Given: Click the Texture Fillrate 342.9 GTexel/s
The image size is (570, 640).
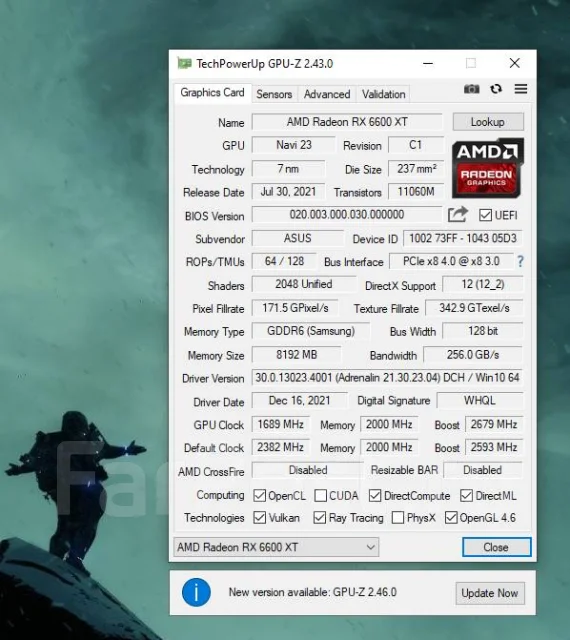Looking at the screenshot, I should (x=474, y=308).
